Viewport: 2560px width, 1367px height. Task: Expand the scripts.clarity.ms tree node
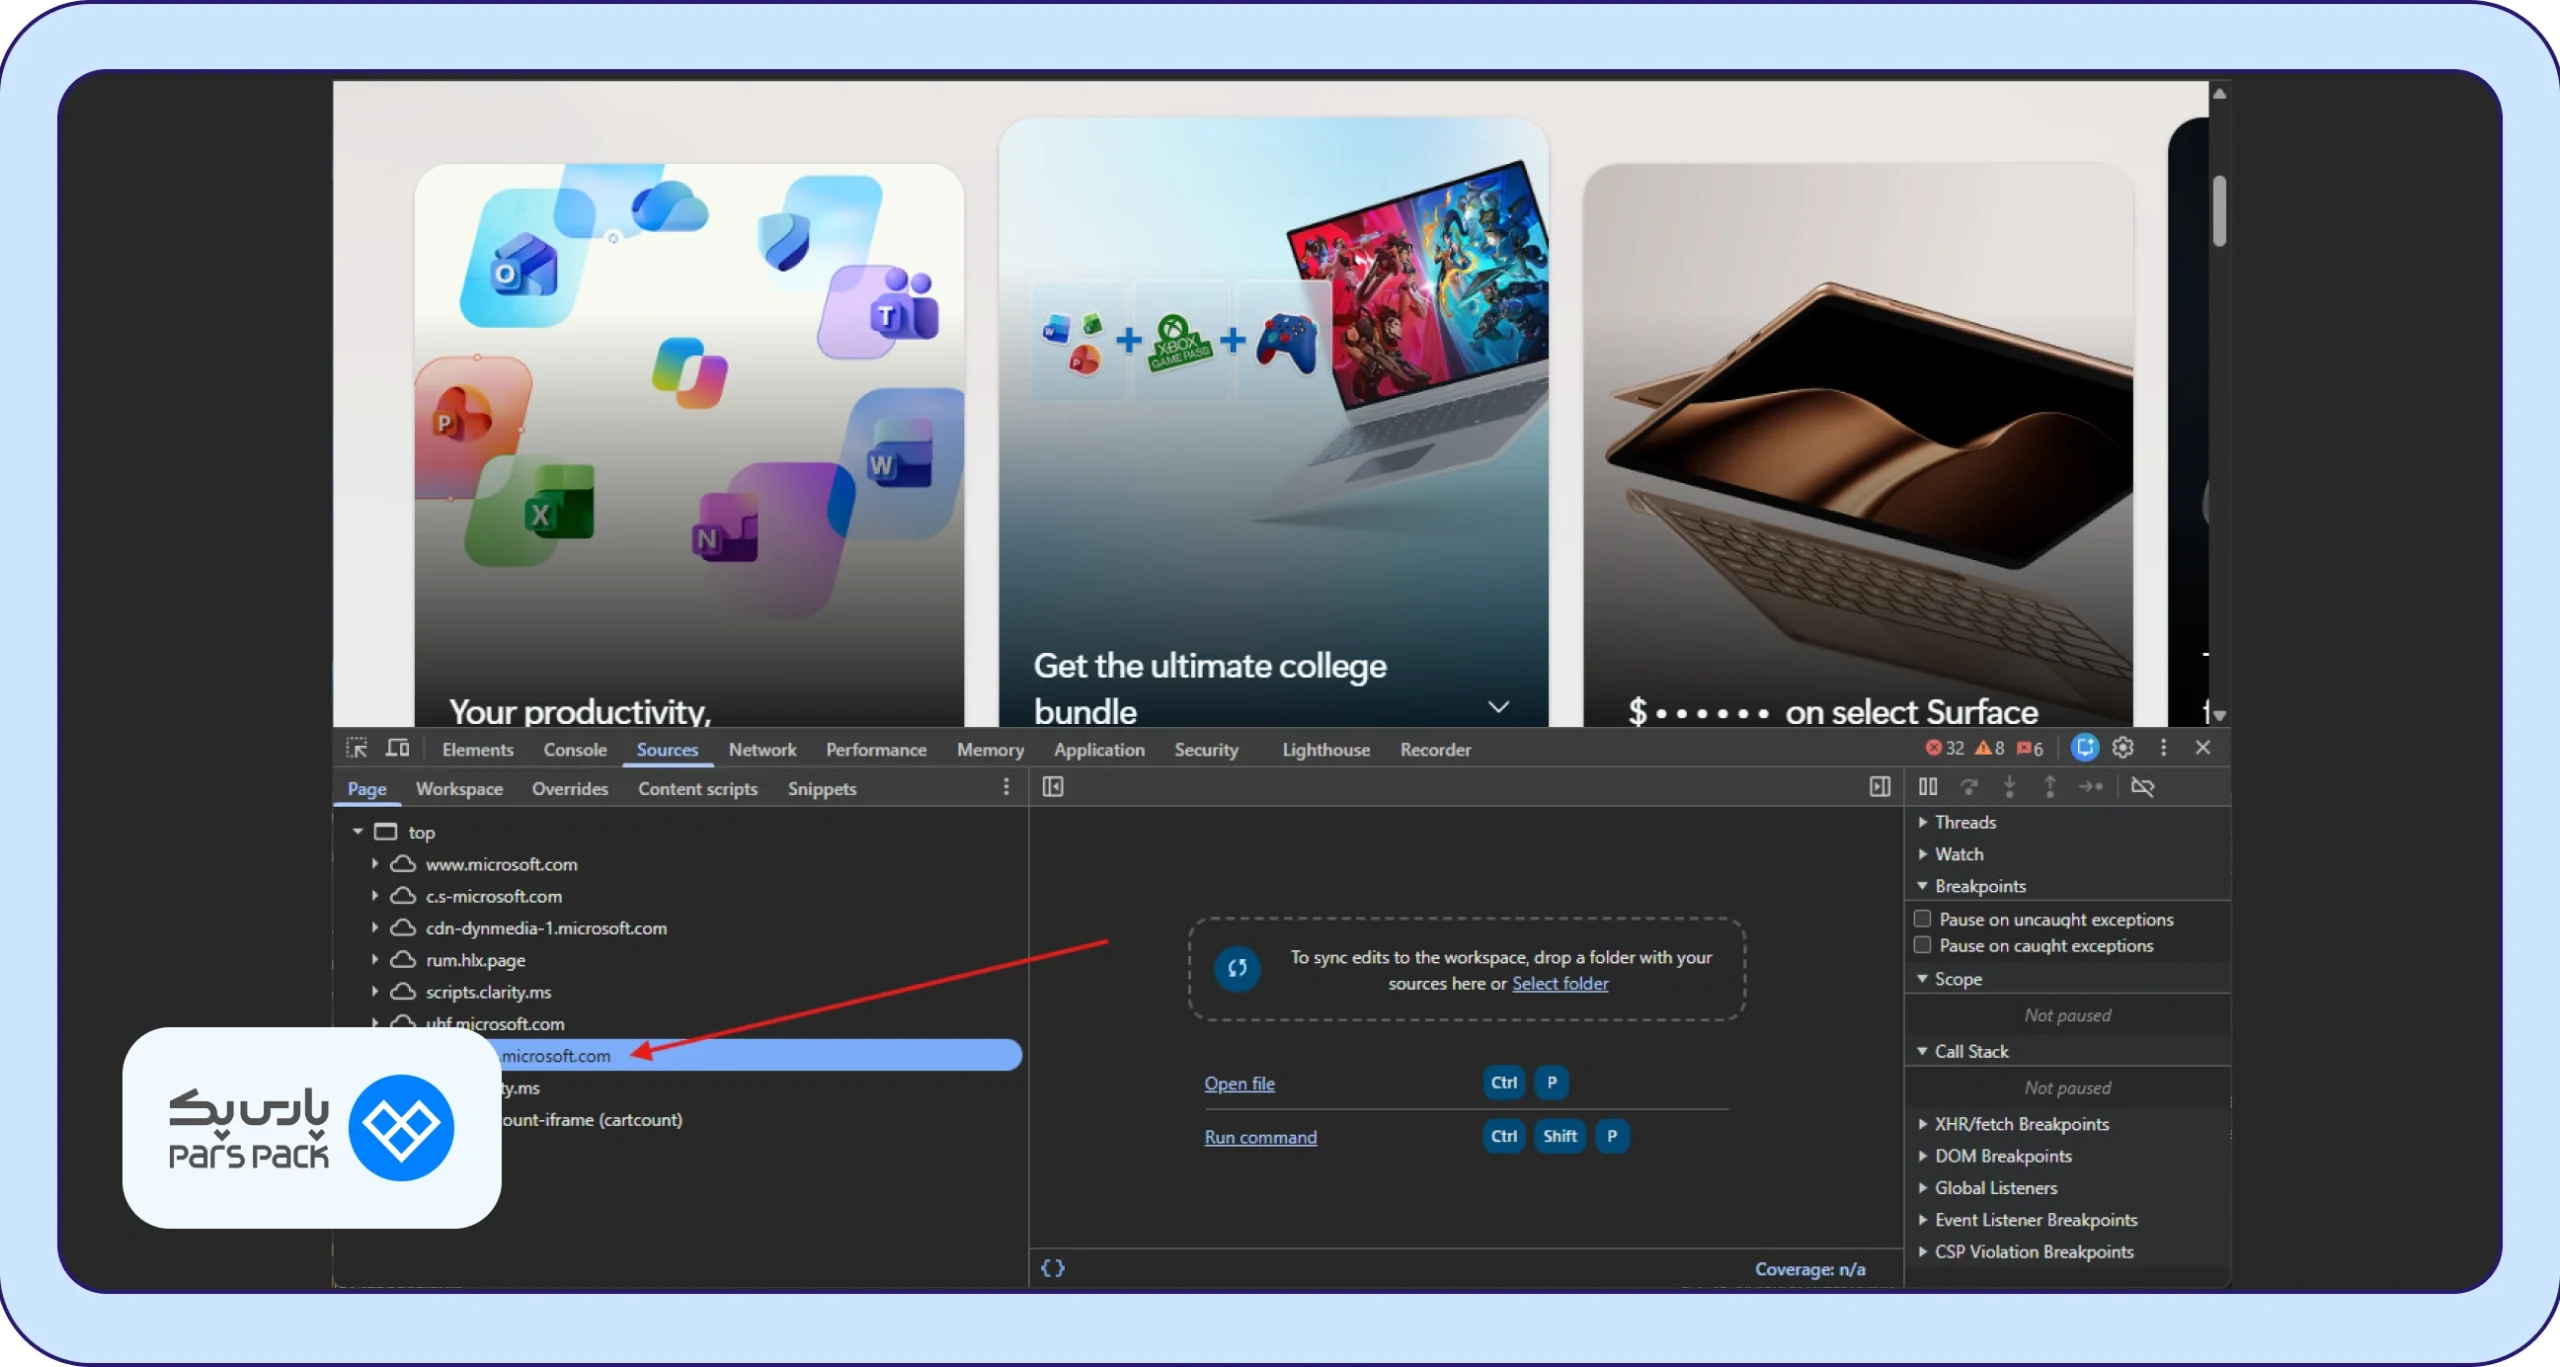(x=375, y=991)
